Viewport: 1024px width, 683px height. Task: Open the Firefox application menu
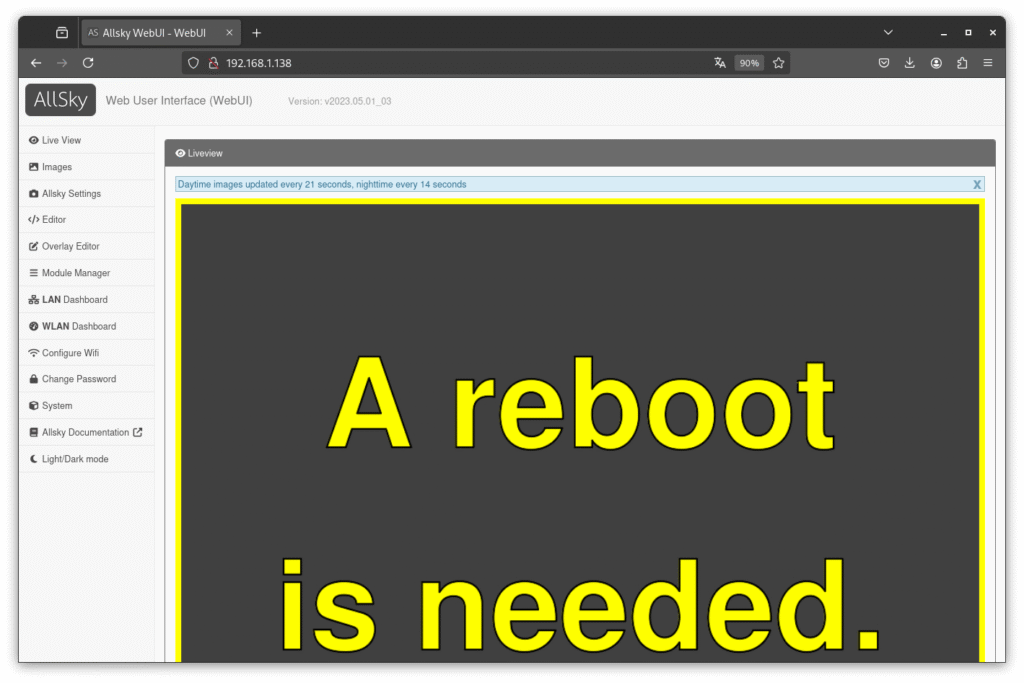point(988,63)
